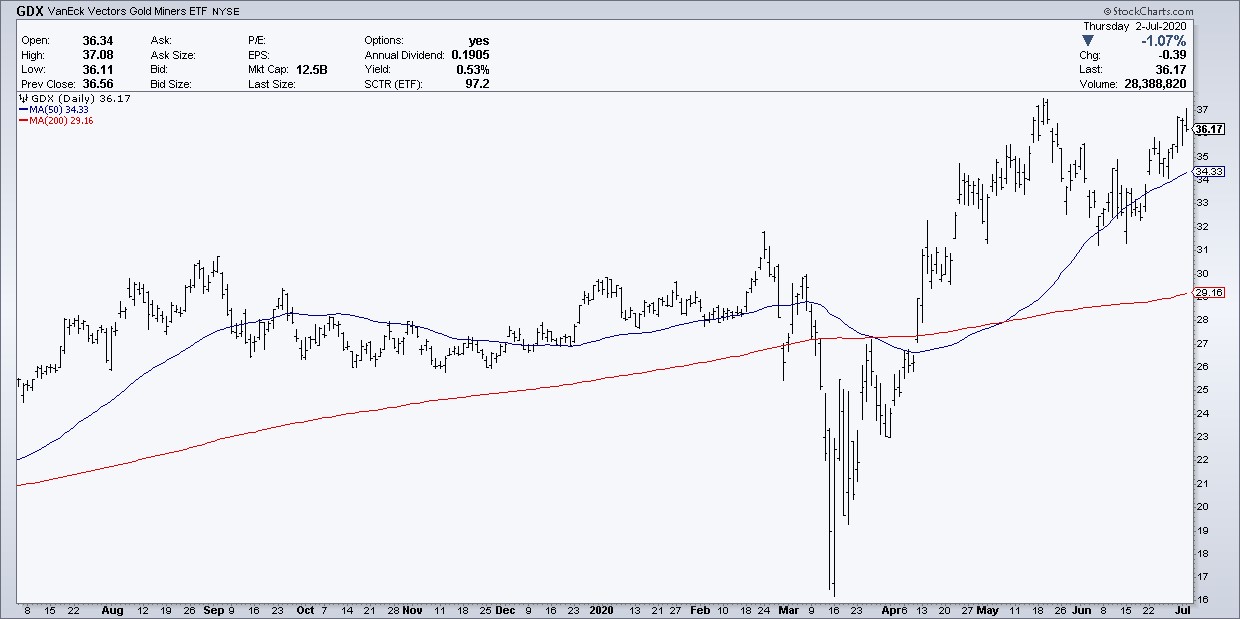Click the 25 price level on the axis

(x=1202, y=389)
